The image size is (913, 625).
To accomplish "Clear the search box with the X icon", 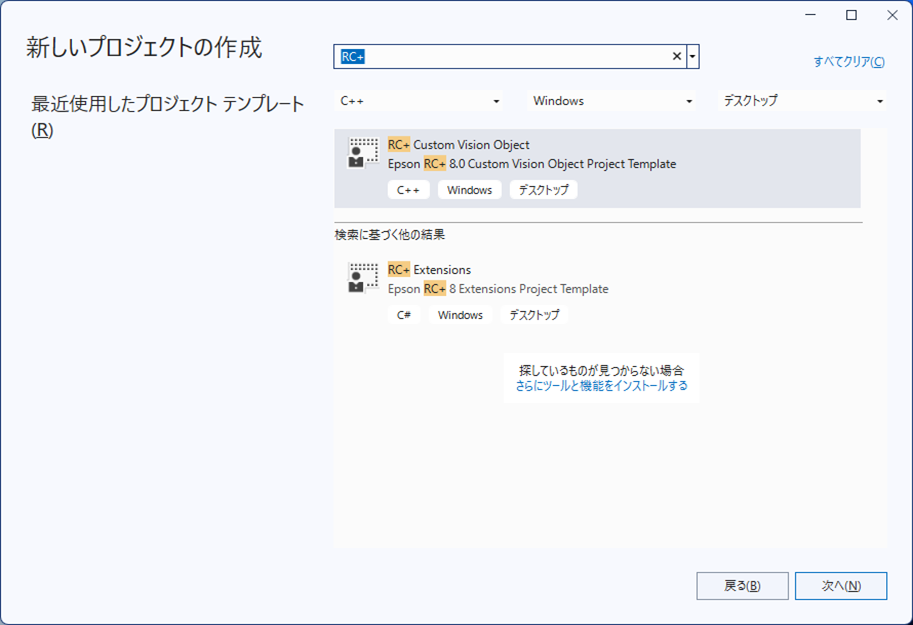I will (x=677, y=57).
